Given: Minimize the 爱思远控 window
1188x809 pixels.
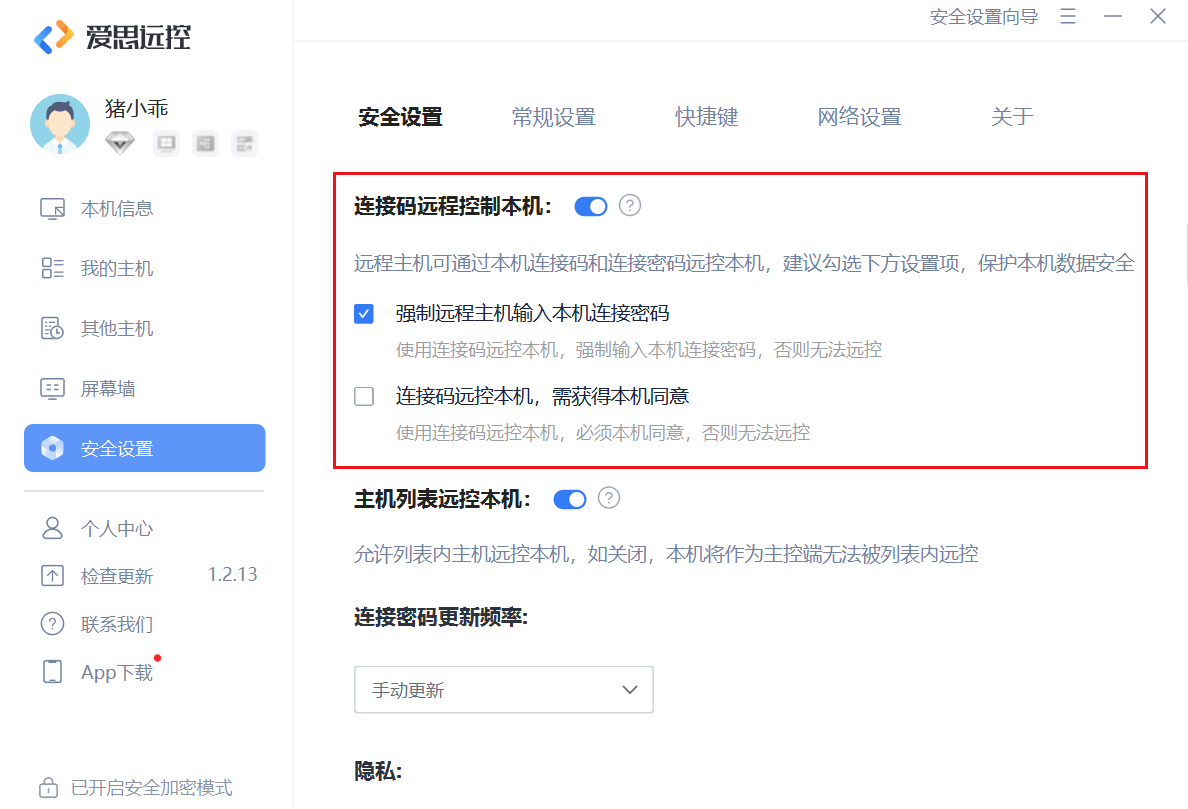Looking at the screenshot, I should [x=1113, y=16].
